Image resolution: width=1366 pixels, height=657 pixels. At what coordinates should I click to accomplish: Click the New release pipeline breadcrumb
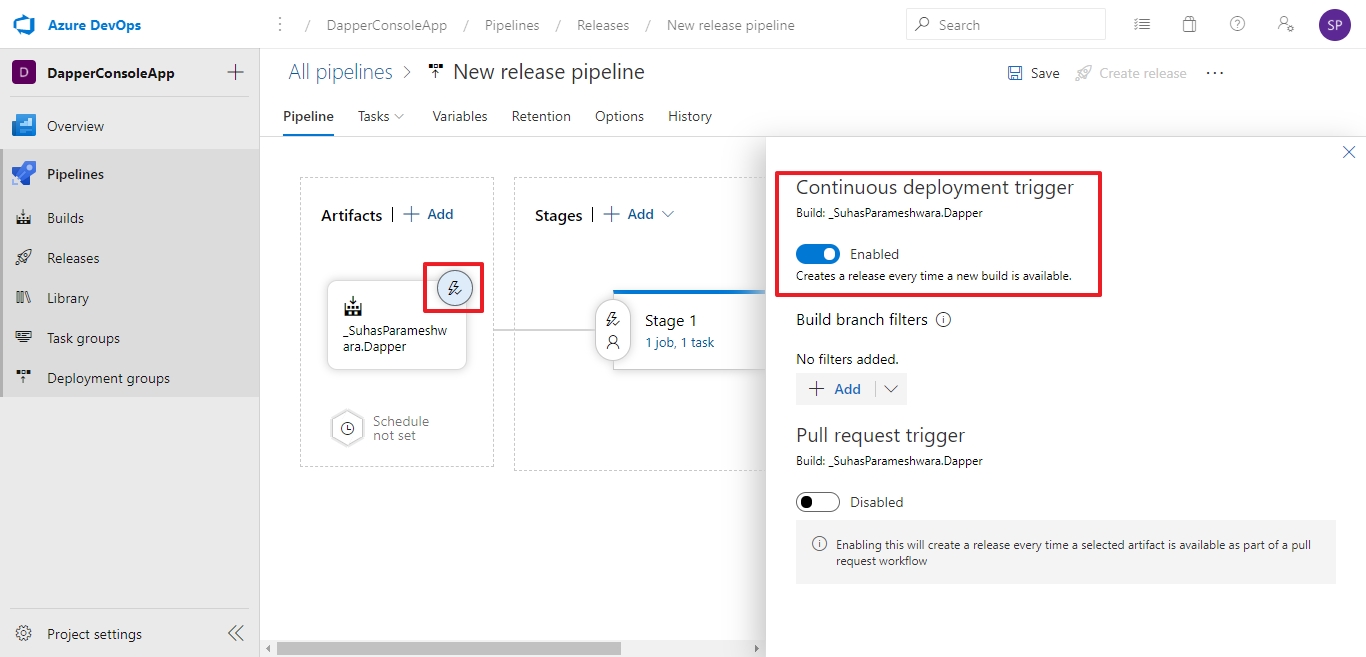(731, 25)
